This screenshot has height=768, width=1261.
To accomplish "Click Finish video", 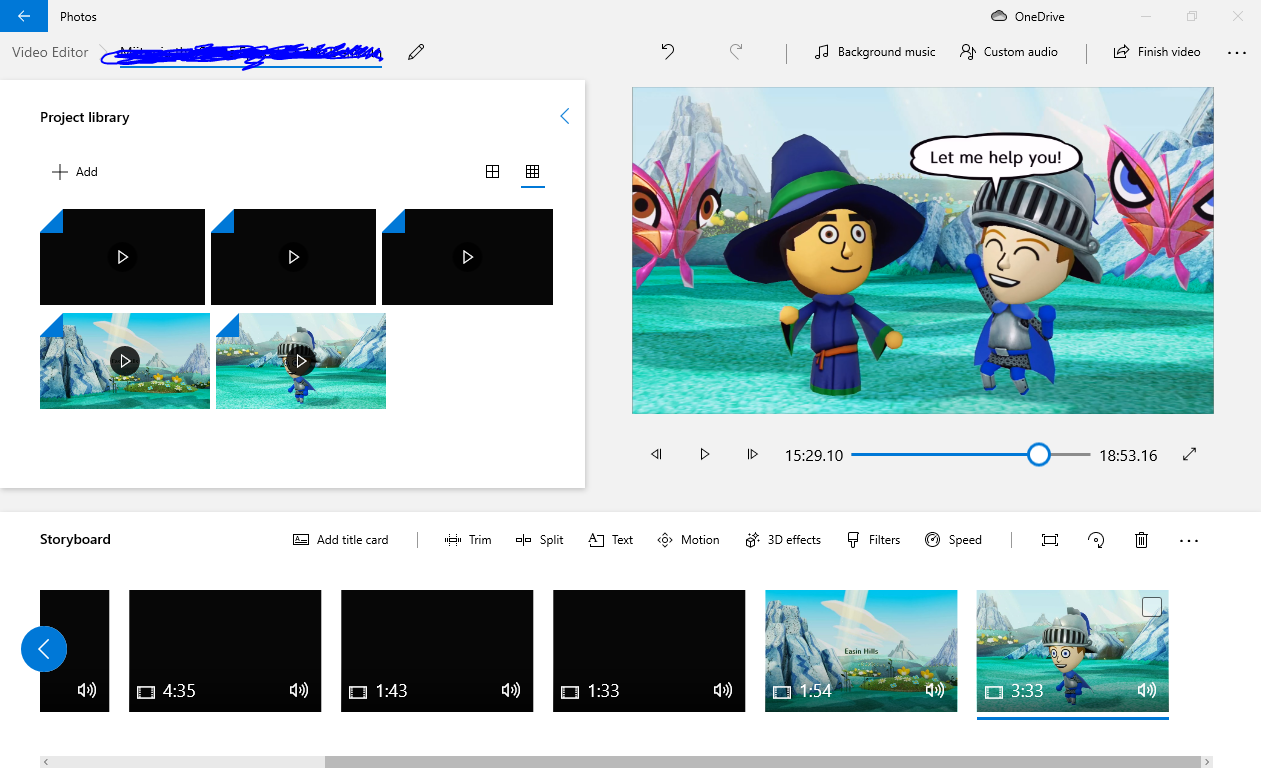I will click(1157, 52).
